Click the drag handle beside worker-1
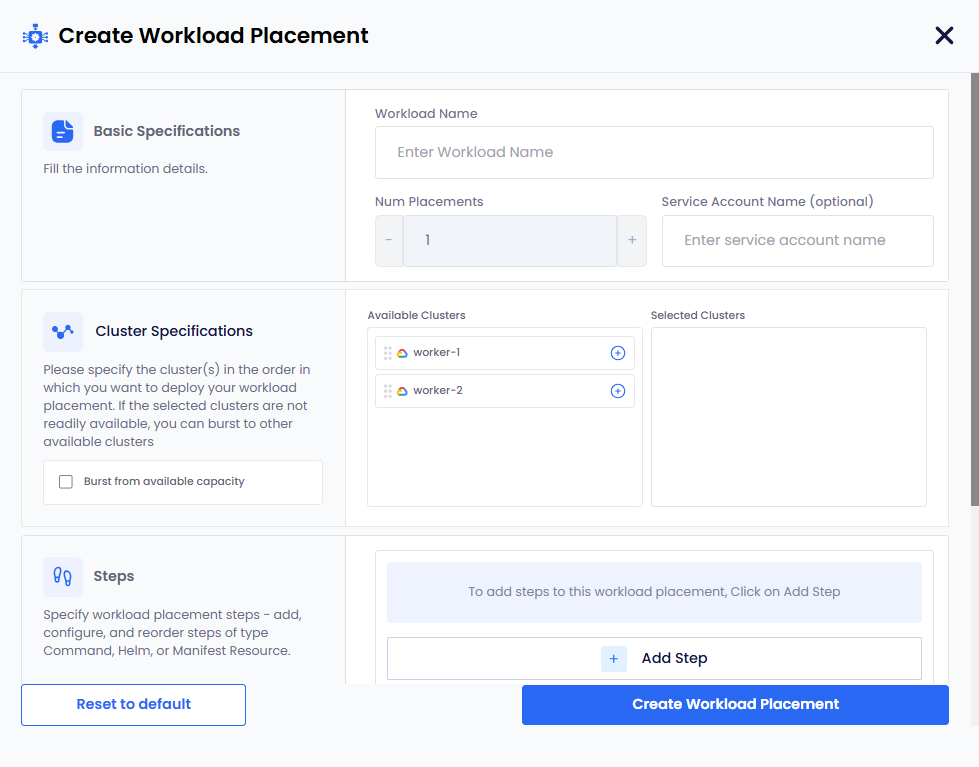979x767 pixels. [388, 353]
